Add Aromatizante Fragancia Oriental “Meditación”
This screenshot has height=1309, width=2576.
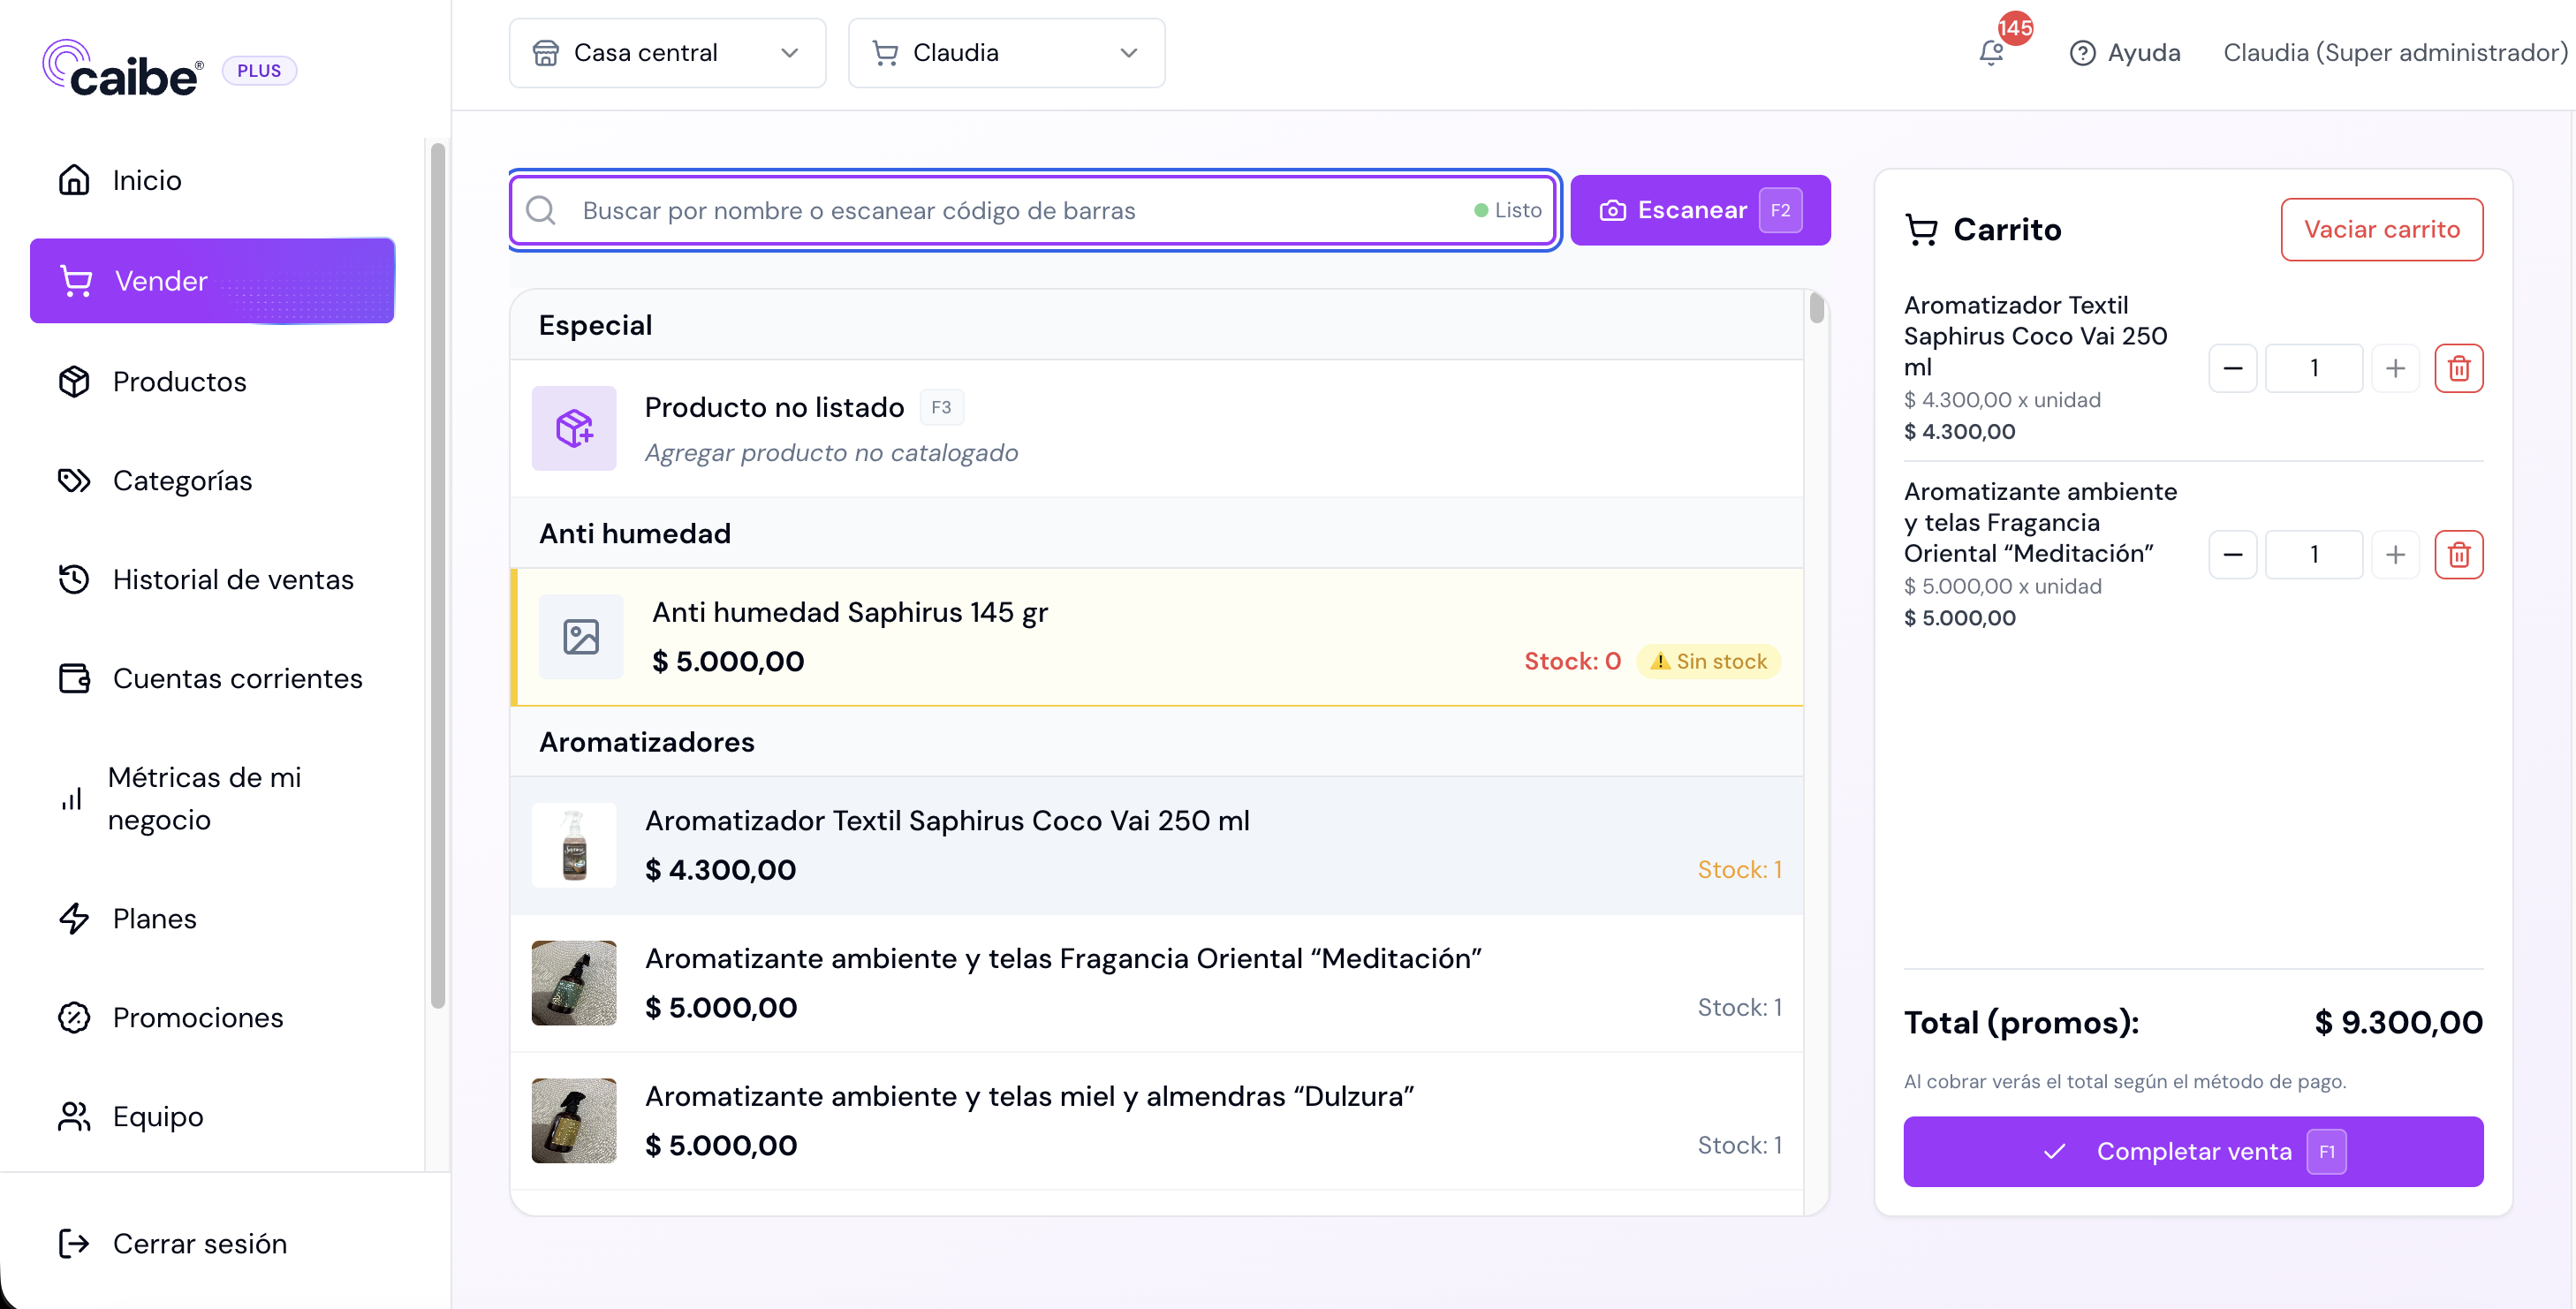[x=1157, y=984]
